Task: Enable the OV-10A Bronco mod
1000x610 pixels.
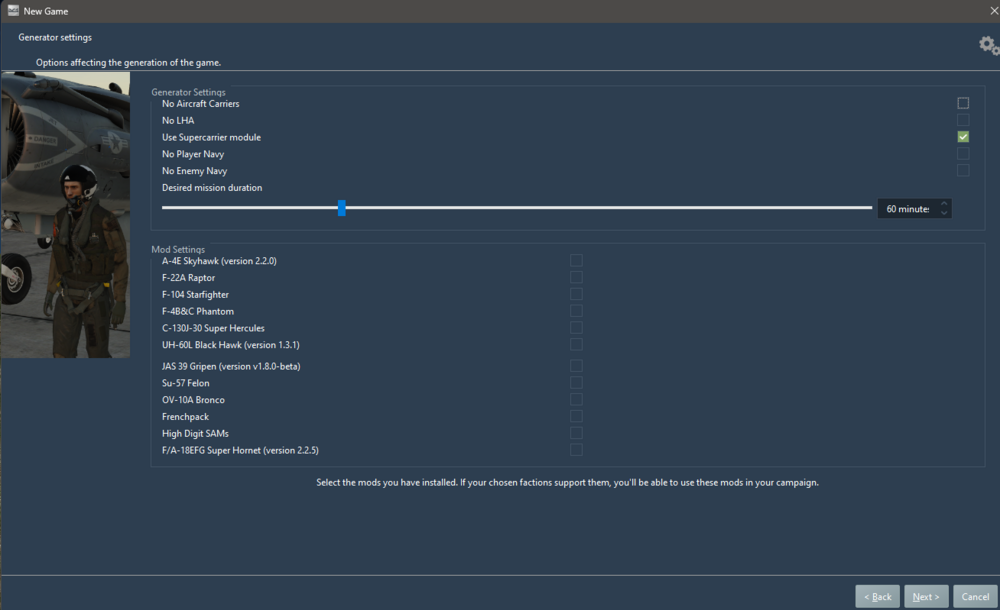Action: point(576,399)
